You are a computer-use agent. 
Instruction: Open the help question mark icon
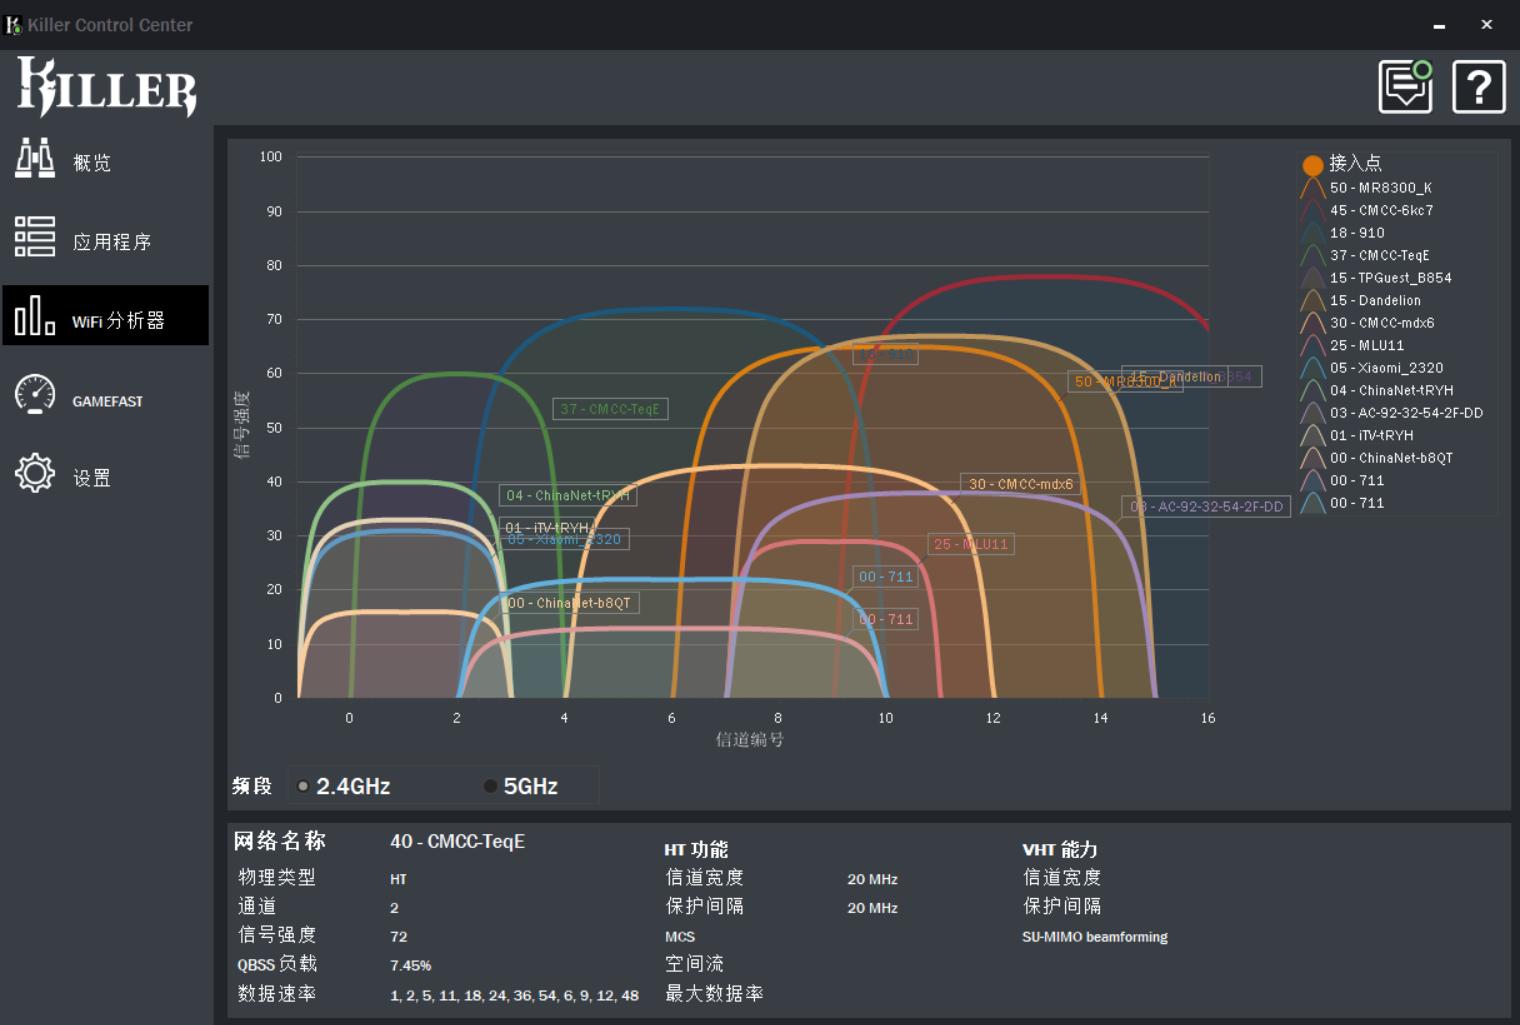click(1479, 86)
